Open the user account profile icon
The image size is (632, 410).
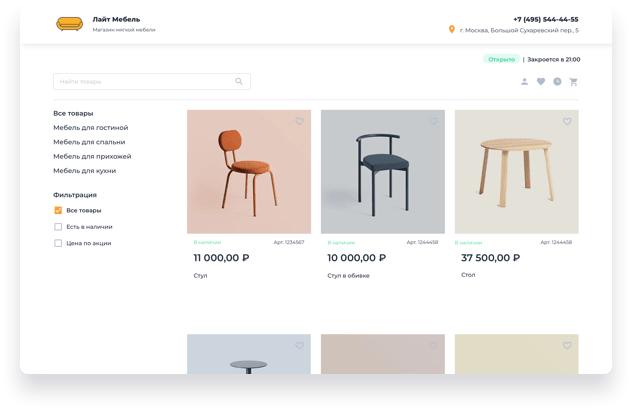[x=524, y=82]
